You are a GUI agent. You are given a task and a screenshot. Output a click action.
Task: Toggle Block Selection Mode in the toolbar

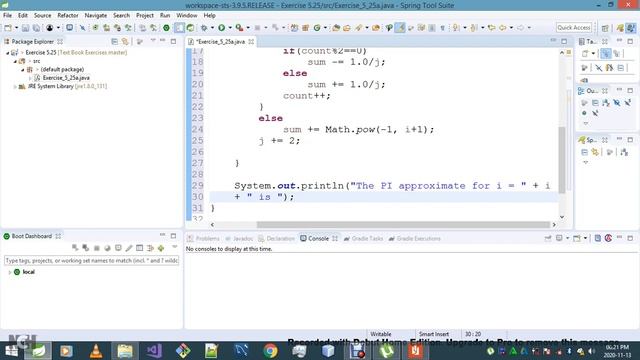432,28
